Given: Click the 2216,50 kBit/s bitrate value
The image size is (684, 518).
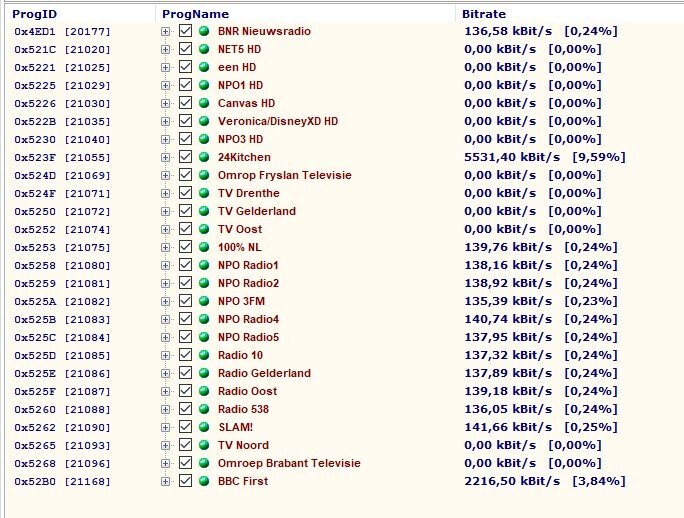Looking at the screenshot, I should 512,481.
